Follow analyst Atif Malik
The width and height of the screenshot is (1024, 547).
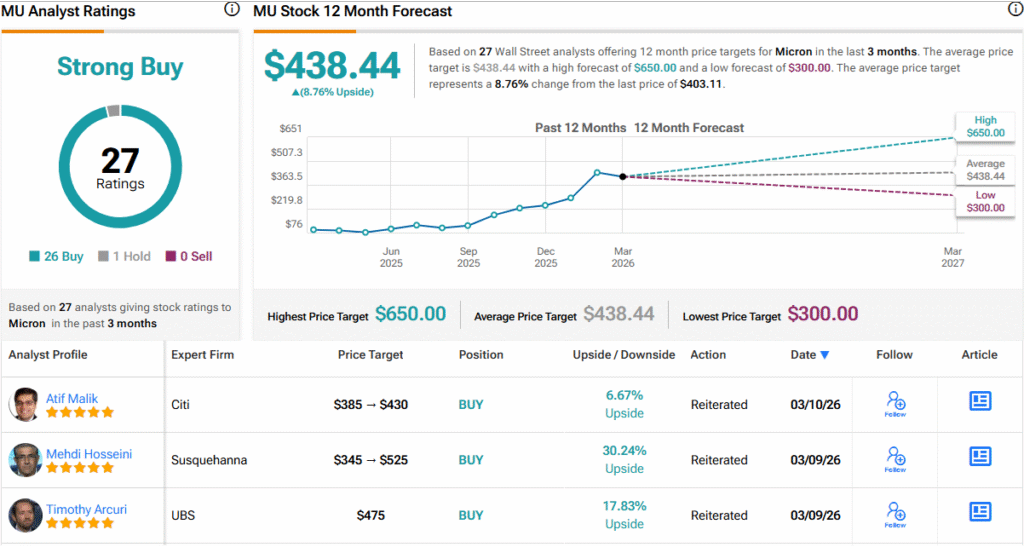[895, 404]
